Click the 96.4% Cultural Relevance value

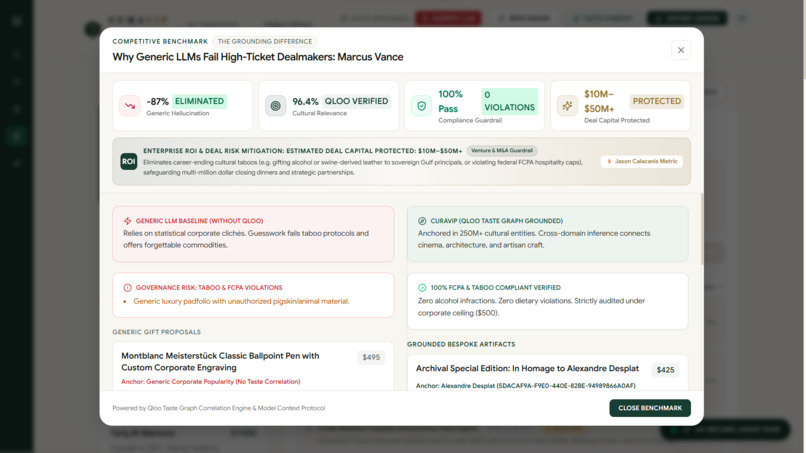pos(305,102)
